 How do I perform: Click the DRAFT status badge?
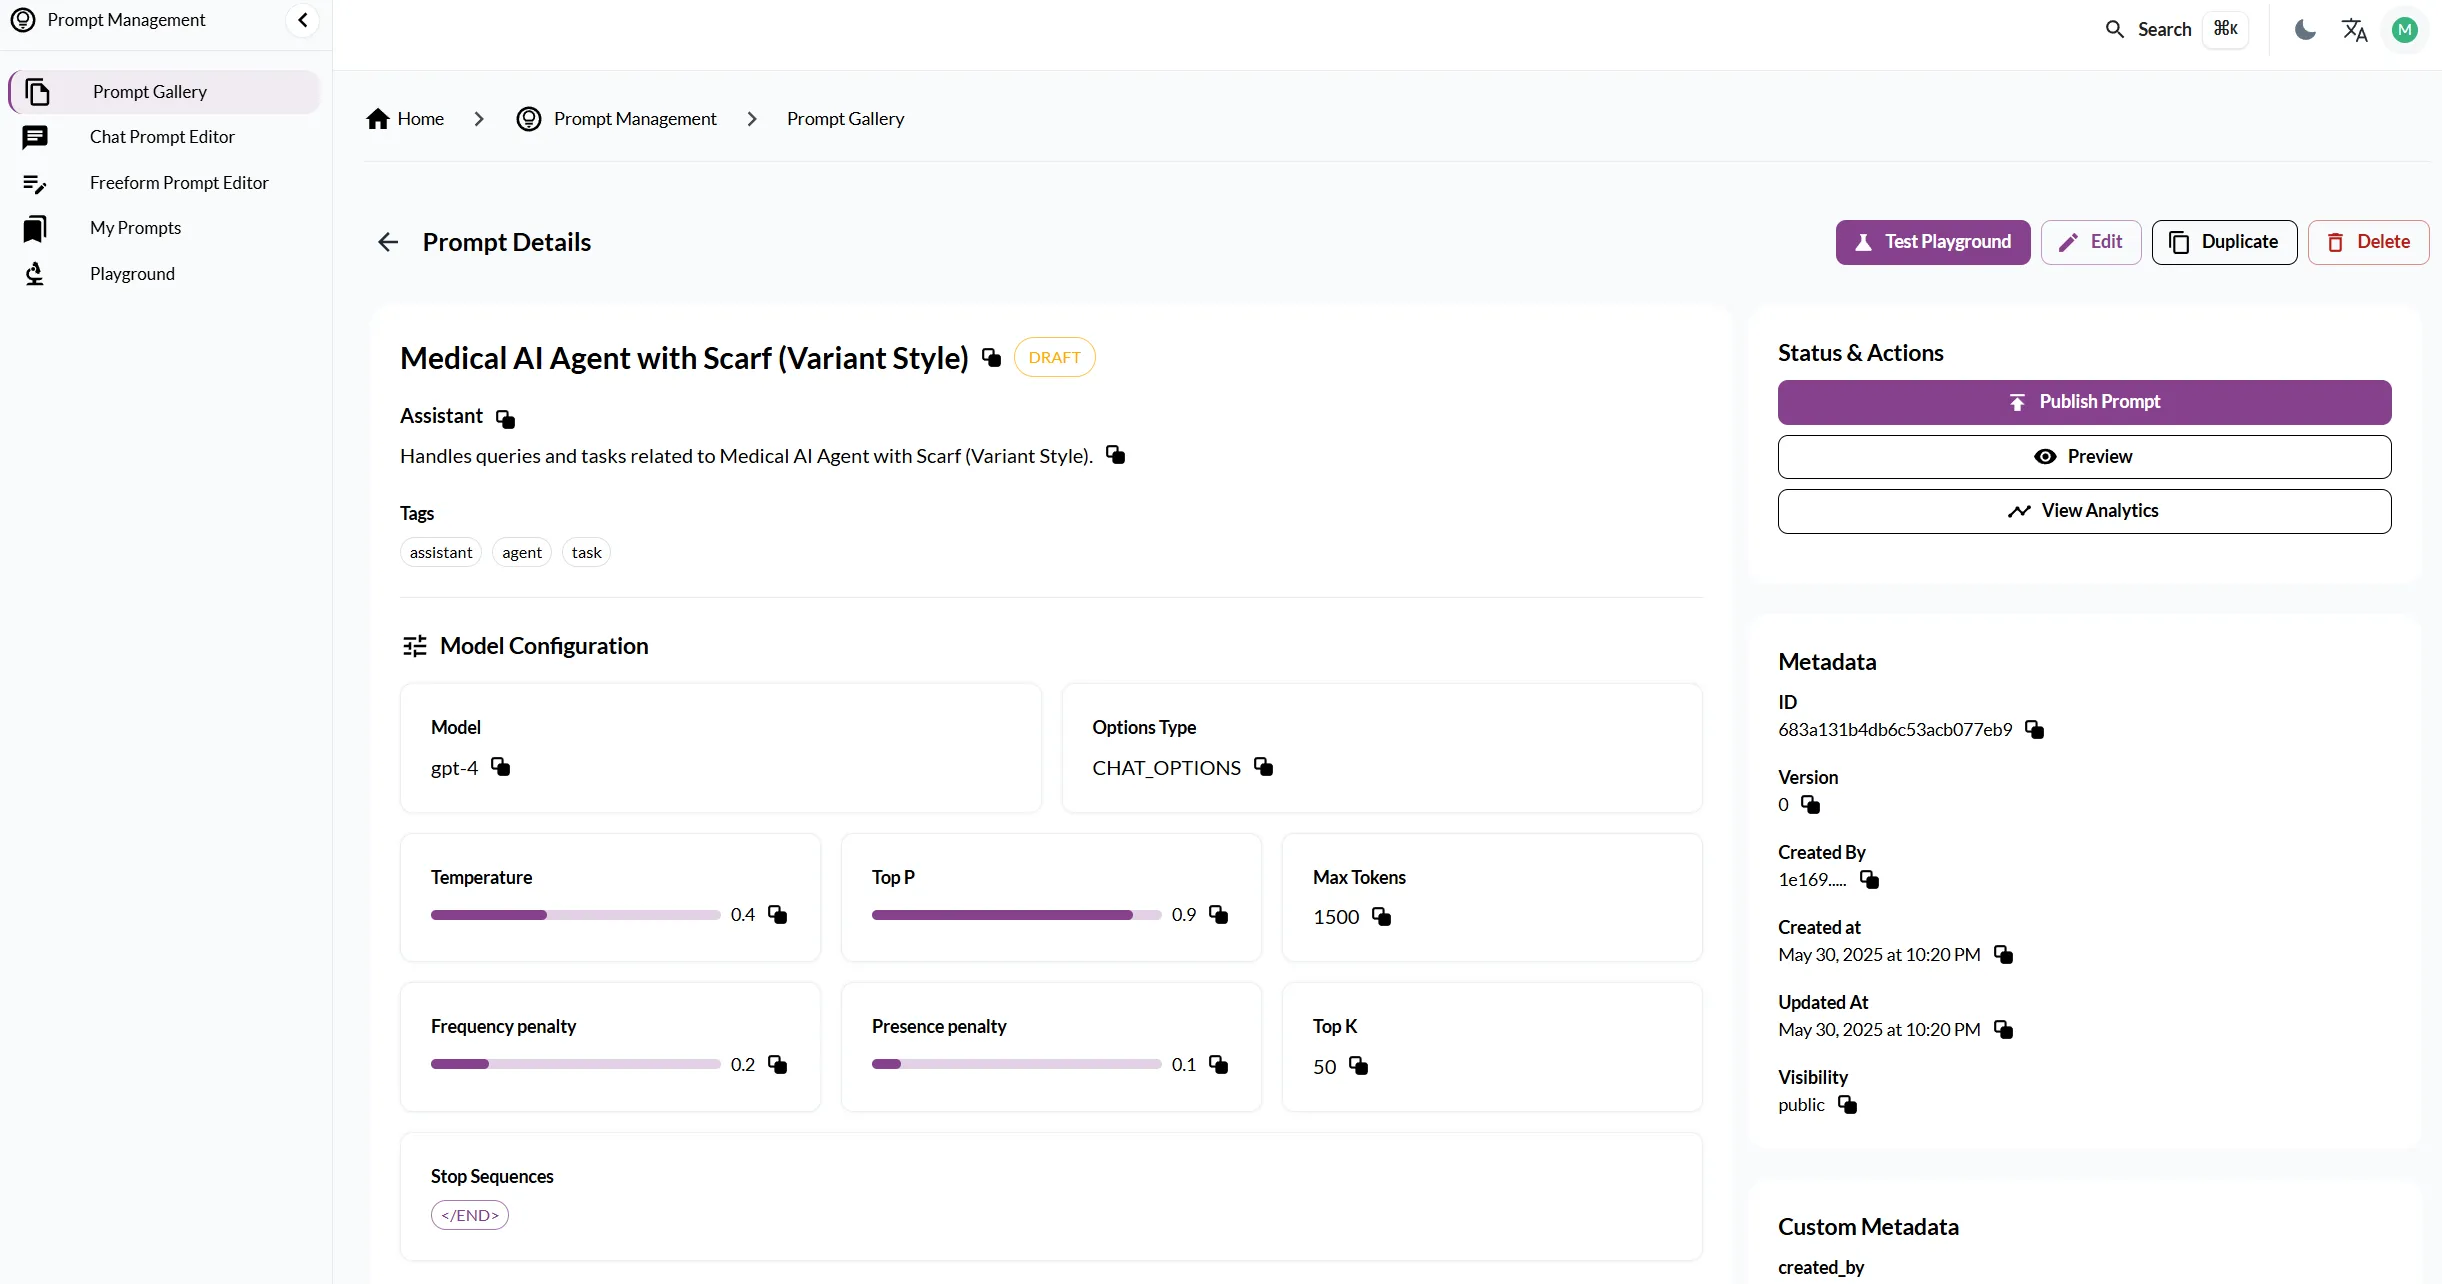[1054, 357]
